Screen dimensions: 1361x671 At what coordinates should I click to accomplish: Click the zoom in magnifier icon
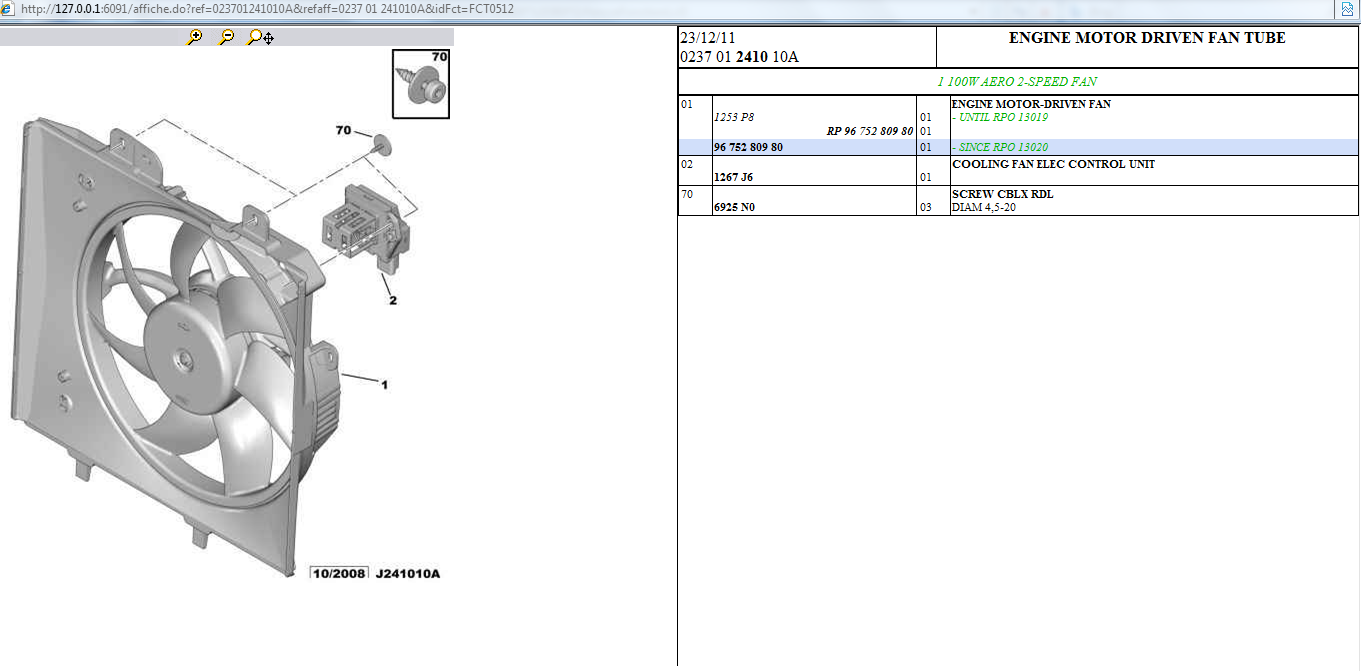coord(195,37)
